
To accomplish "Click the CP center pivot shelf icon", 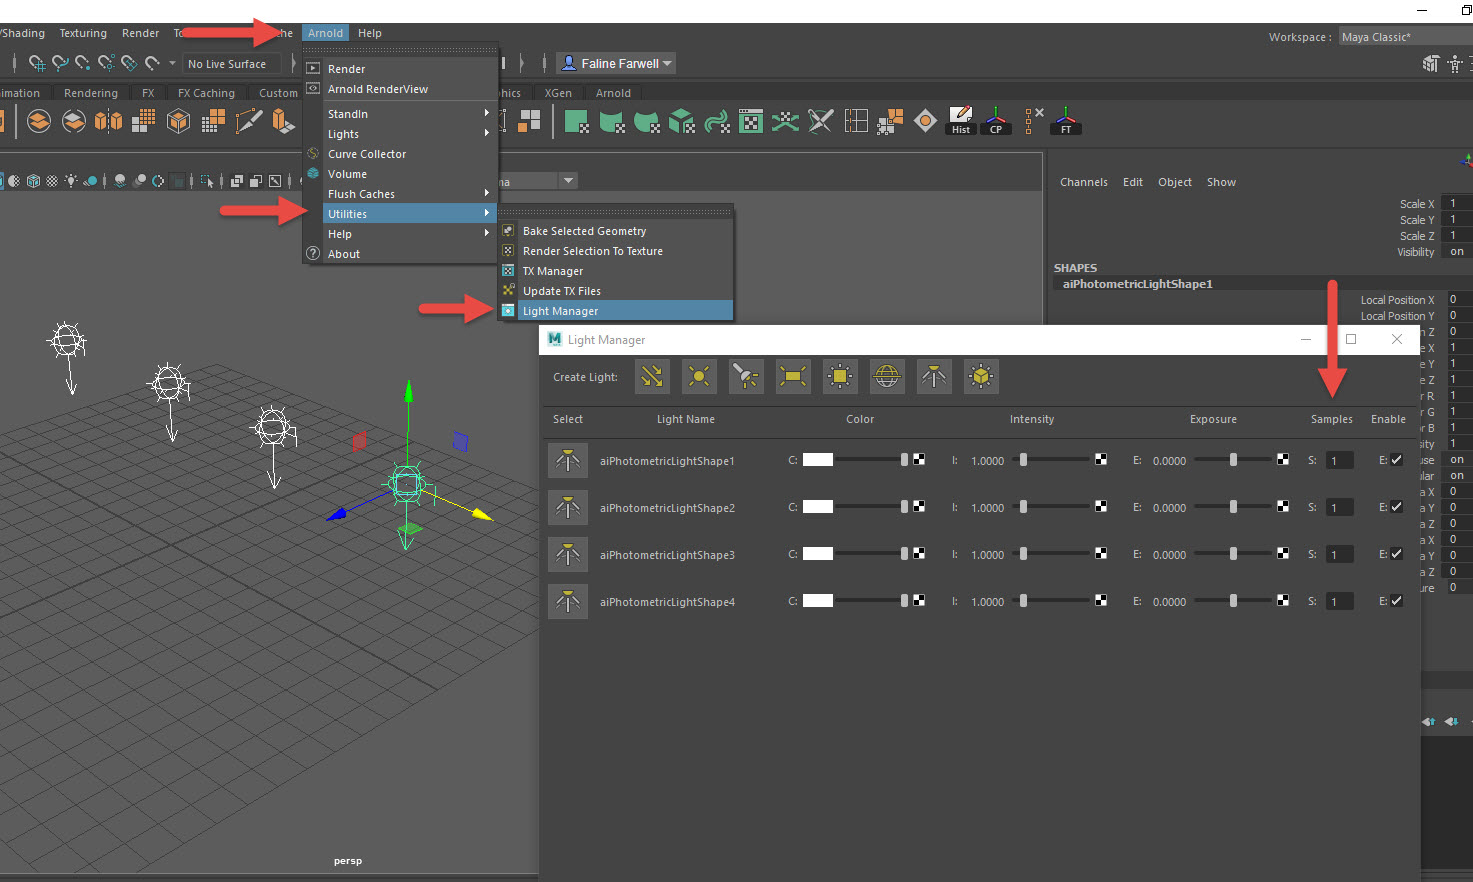I will pos(996,121).
